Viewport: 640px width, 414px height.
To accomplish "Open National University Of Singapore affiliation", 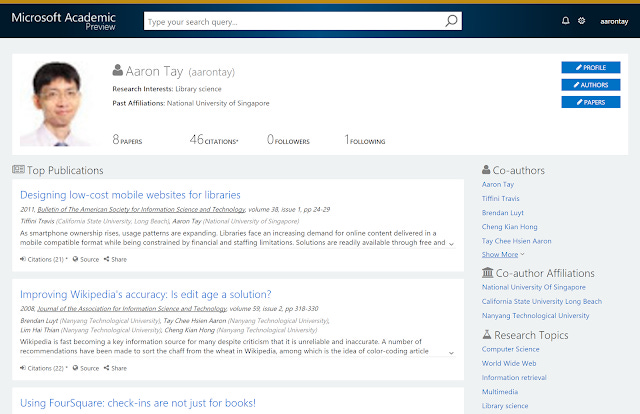I will [x=533, y=287].
